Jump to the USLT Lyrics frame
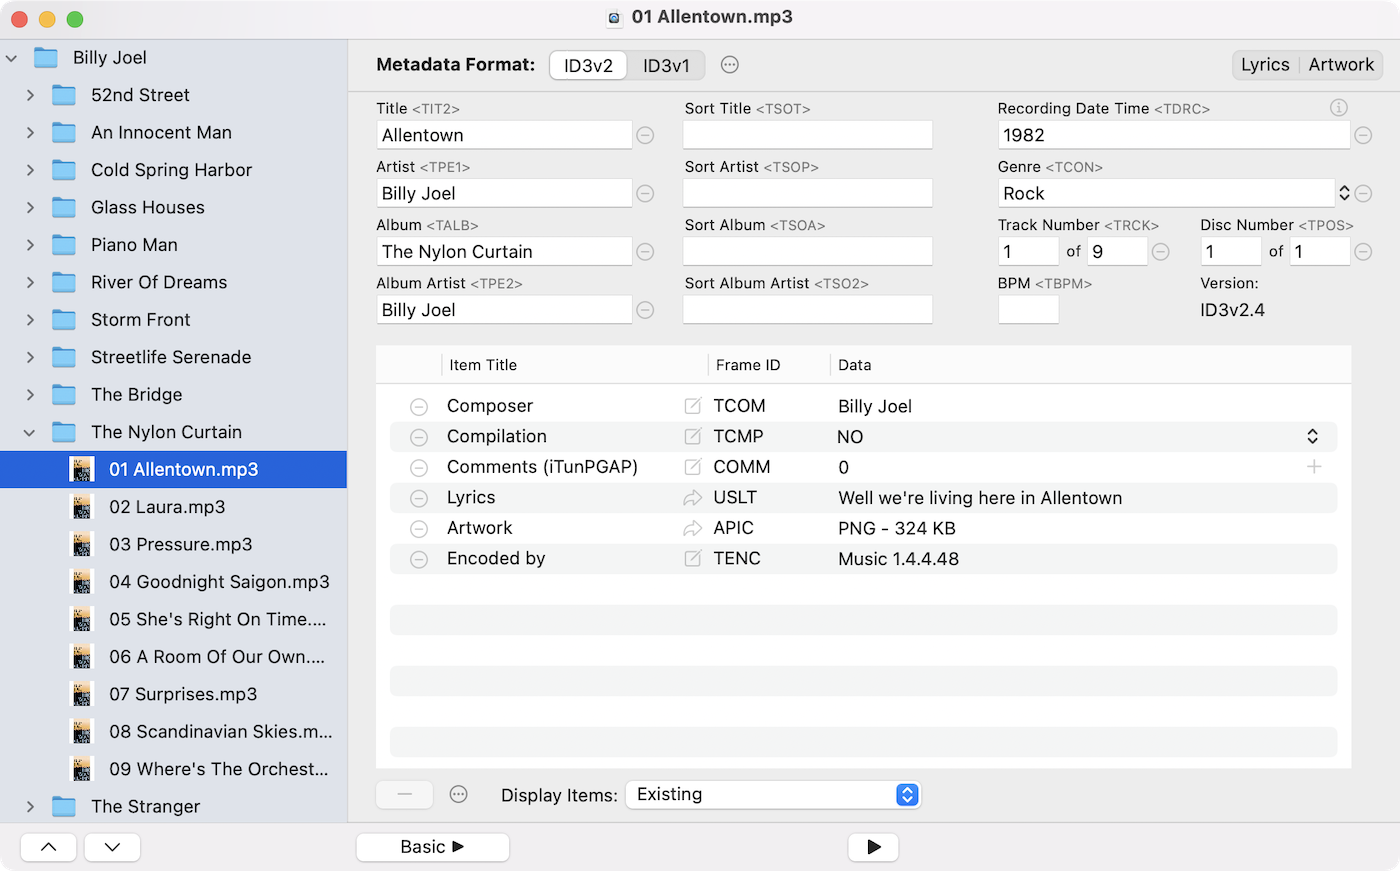The height and width of the screenshot is (871, 1400). [692, 497]
